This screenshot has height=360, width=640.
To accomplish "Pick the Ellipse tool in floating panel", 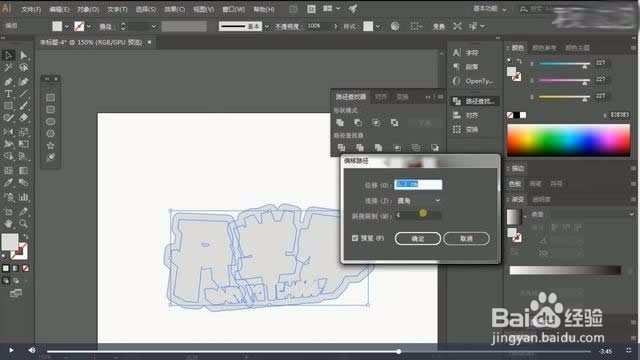I will coord(51,121).
